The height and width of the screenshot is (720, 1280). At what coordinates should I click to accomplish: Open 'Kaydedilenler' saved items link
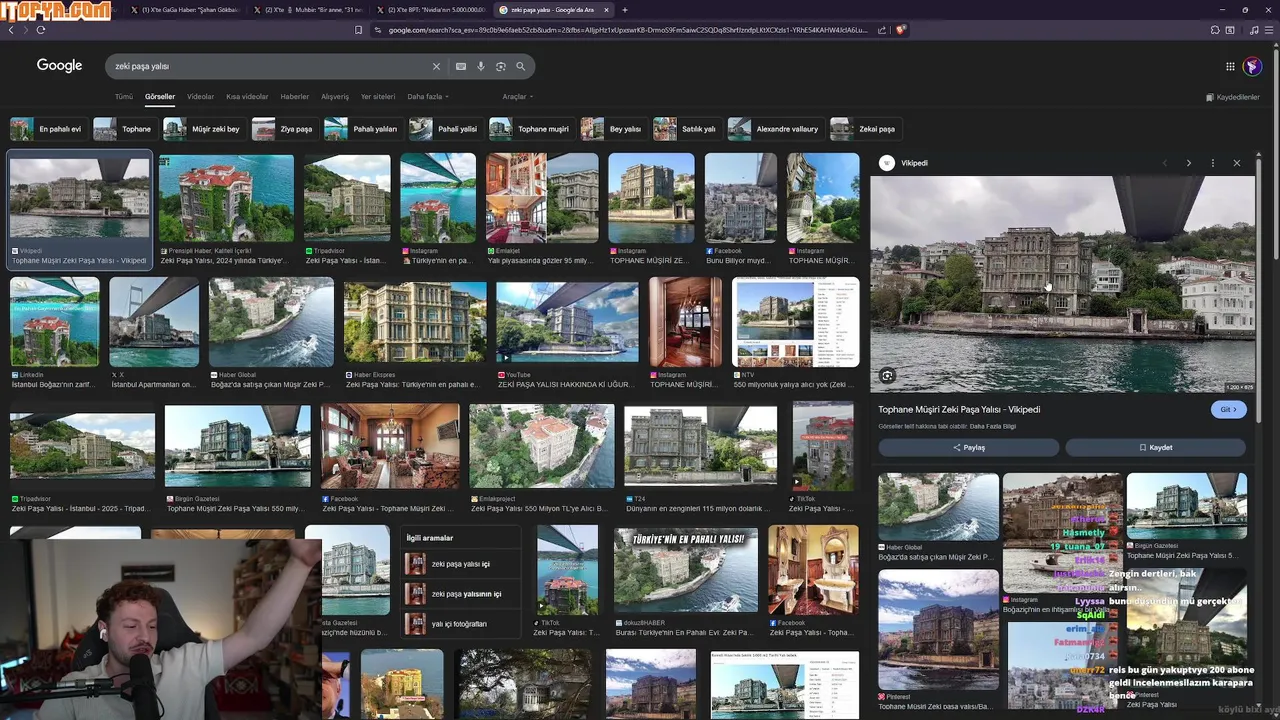click(x=1232, y=97)
